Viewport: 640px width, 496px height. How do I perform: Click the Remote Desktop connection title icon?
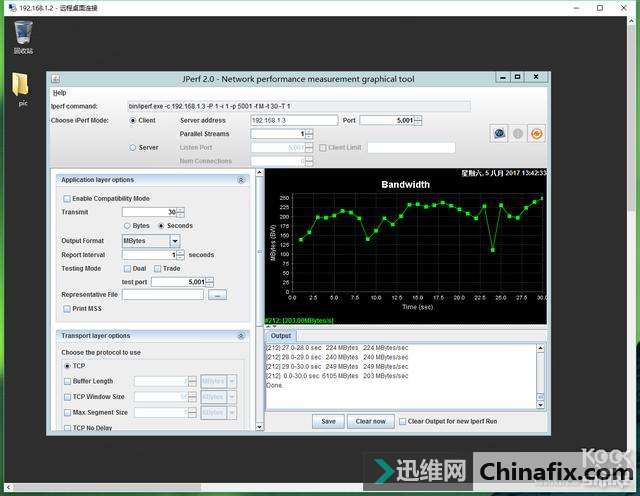(12, 7)
